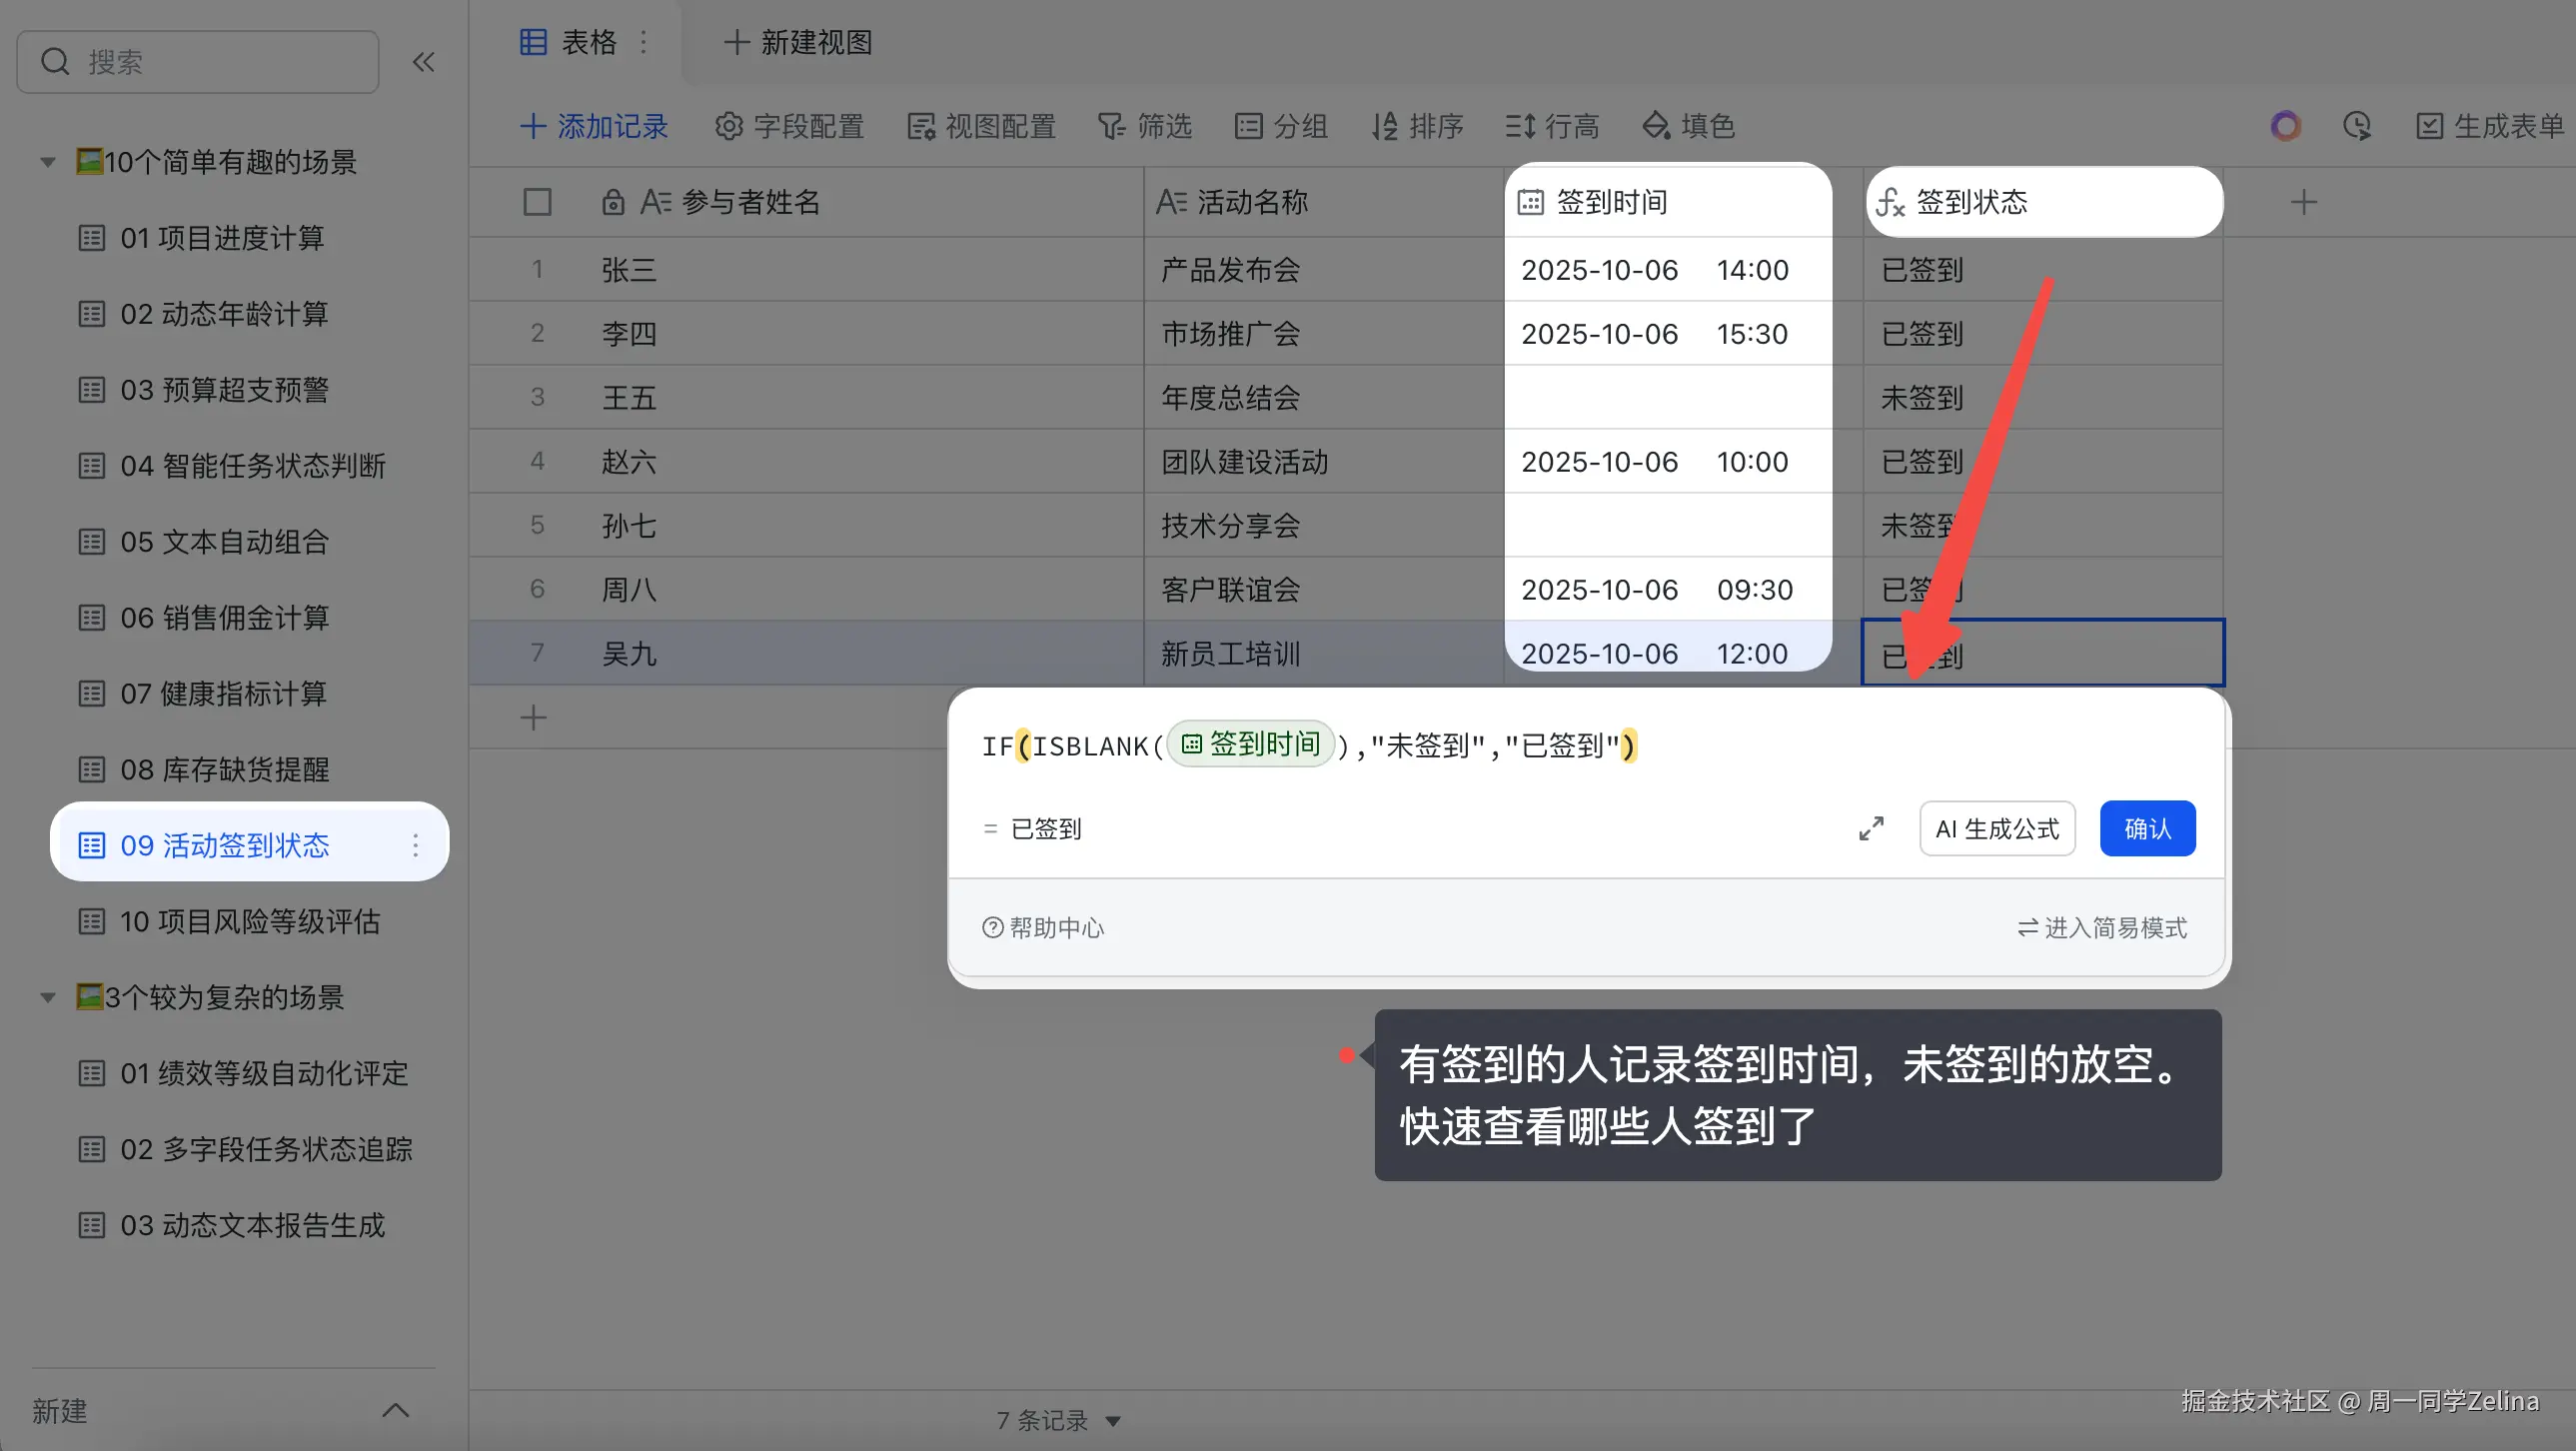Click the sheet icon for 05 文本自动组合

pyautogui.click(x=92, y=541)
